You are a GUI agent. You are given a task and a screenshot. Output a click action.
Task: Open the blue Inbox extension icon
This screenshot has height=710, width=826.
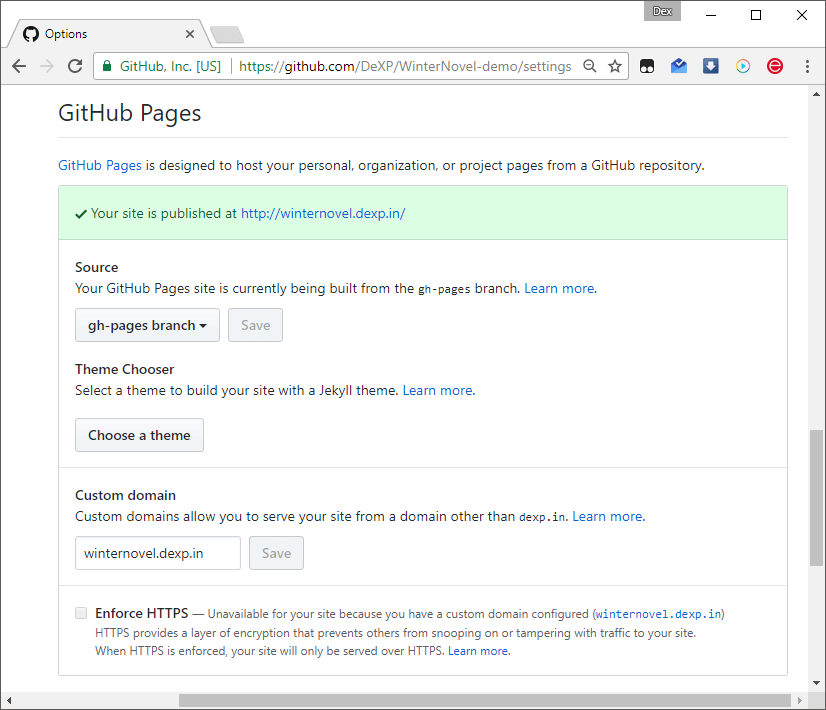678,65
